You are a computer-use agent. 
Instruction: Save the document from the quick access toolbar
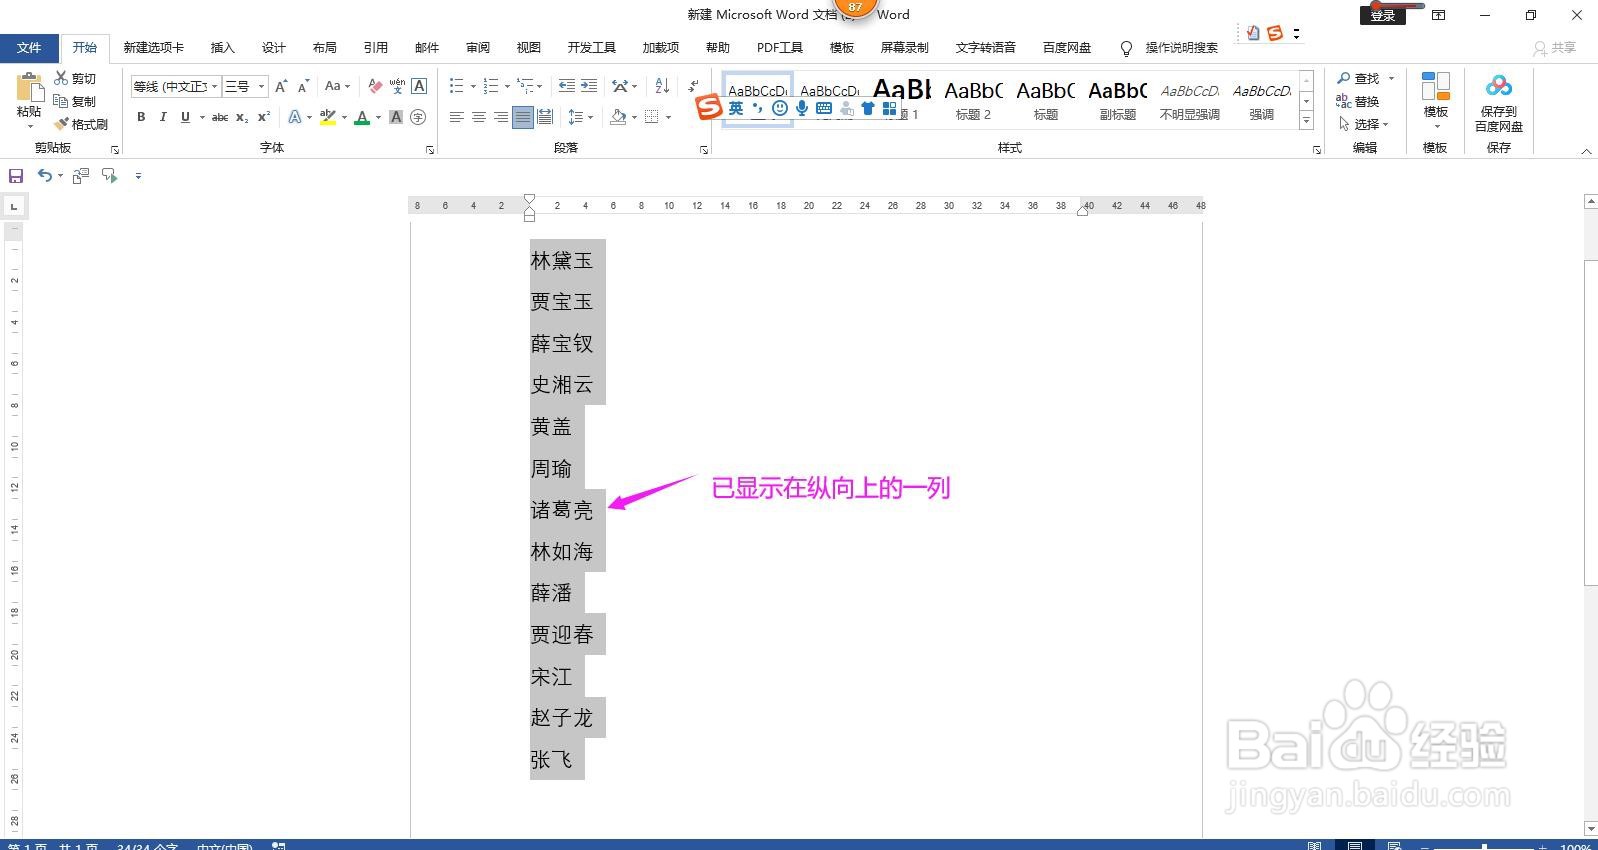[16, 176]
